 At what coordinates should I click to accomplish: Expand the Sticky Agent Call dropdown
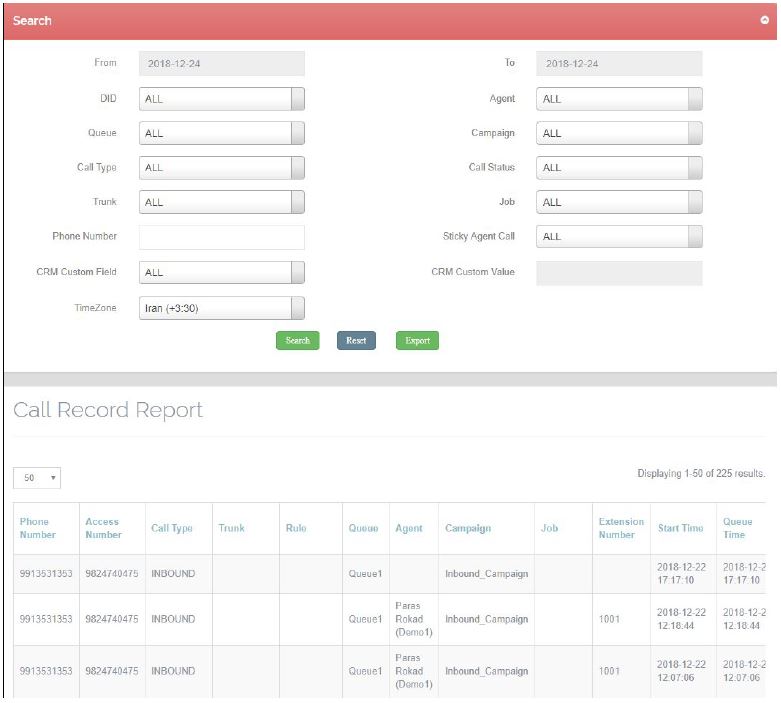tap(618, 237)
